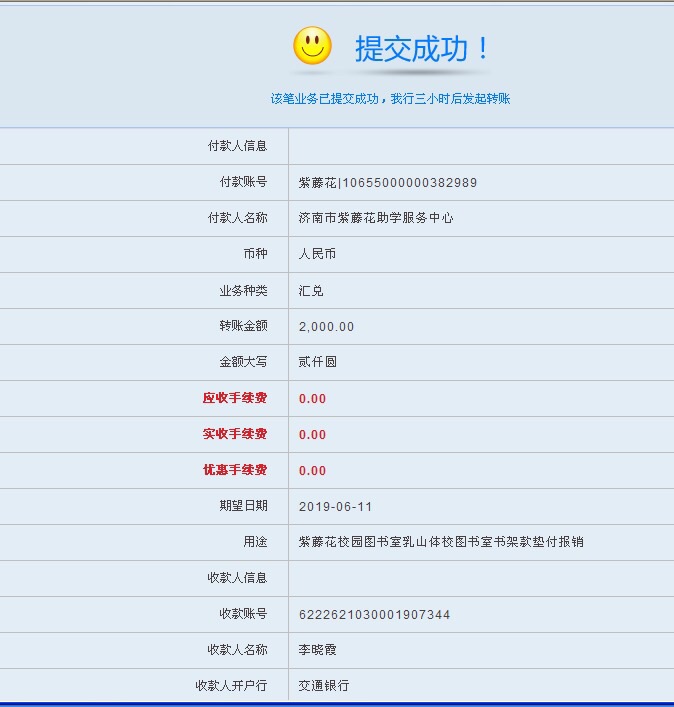Viewport: 674px width, 707px height.
Task: Select payer name '济南市紫藤花助学服务中心'
Action: [x=376, y=218]
